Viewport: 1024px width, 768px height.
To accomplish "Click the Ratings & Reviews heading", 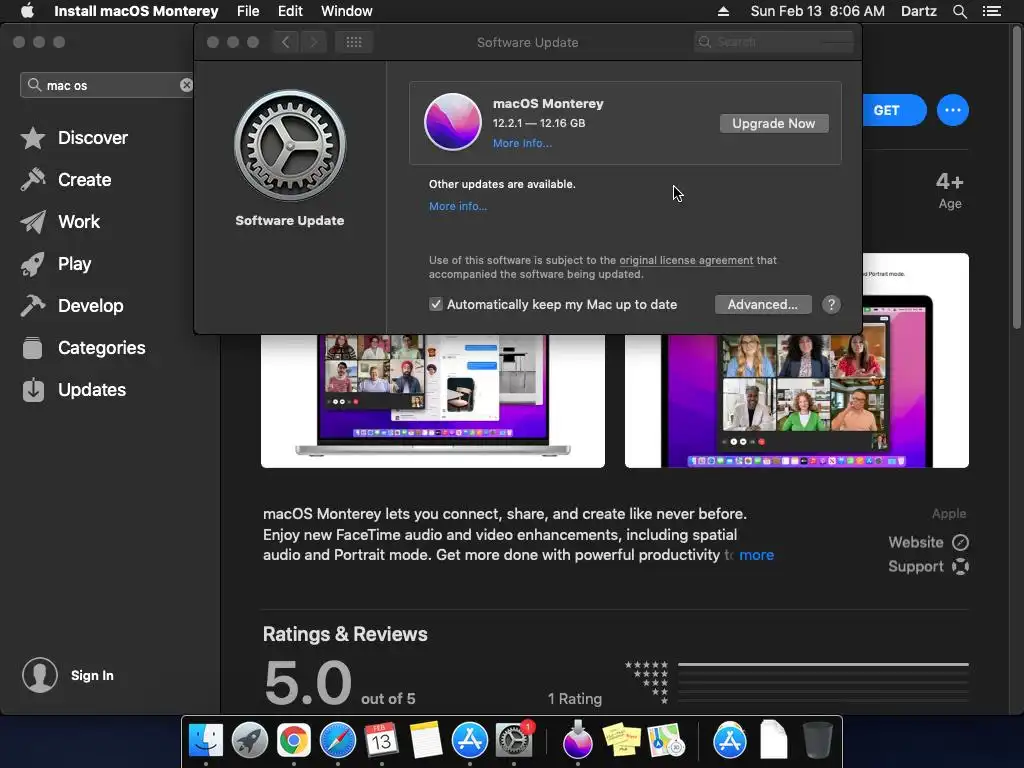I will 345,634.
